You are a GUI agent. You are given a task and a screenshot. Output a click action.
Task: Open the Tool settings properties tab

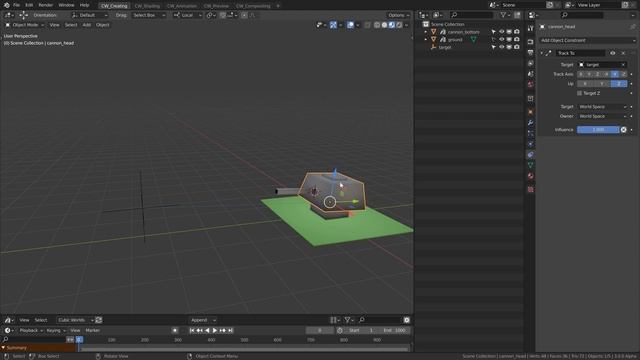click(530, 29)
